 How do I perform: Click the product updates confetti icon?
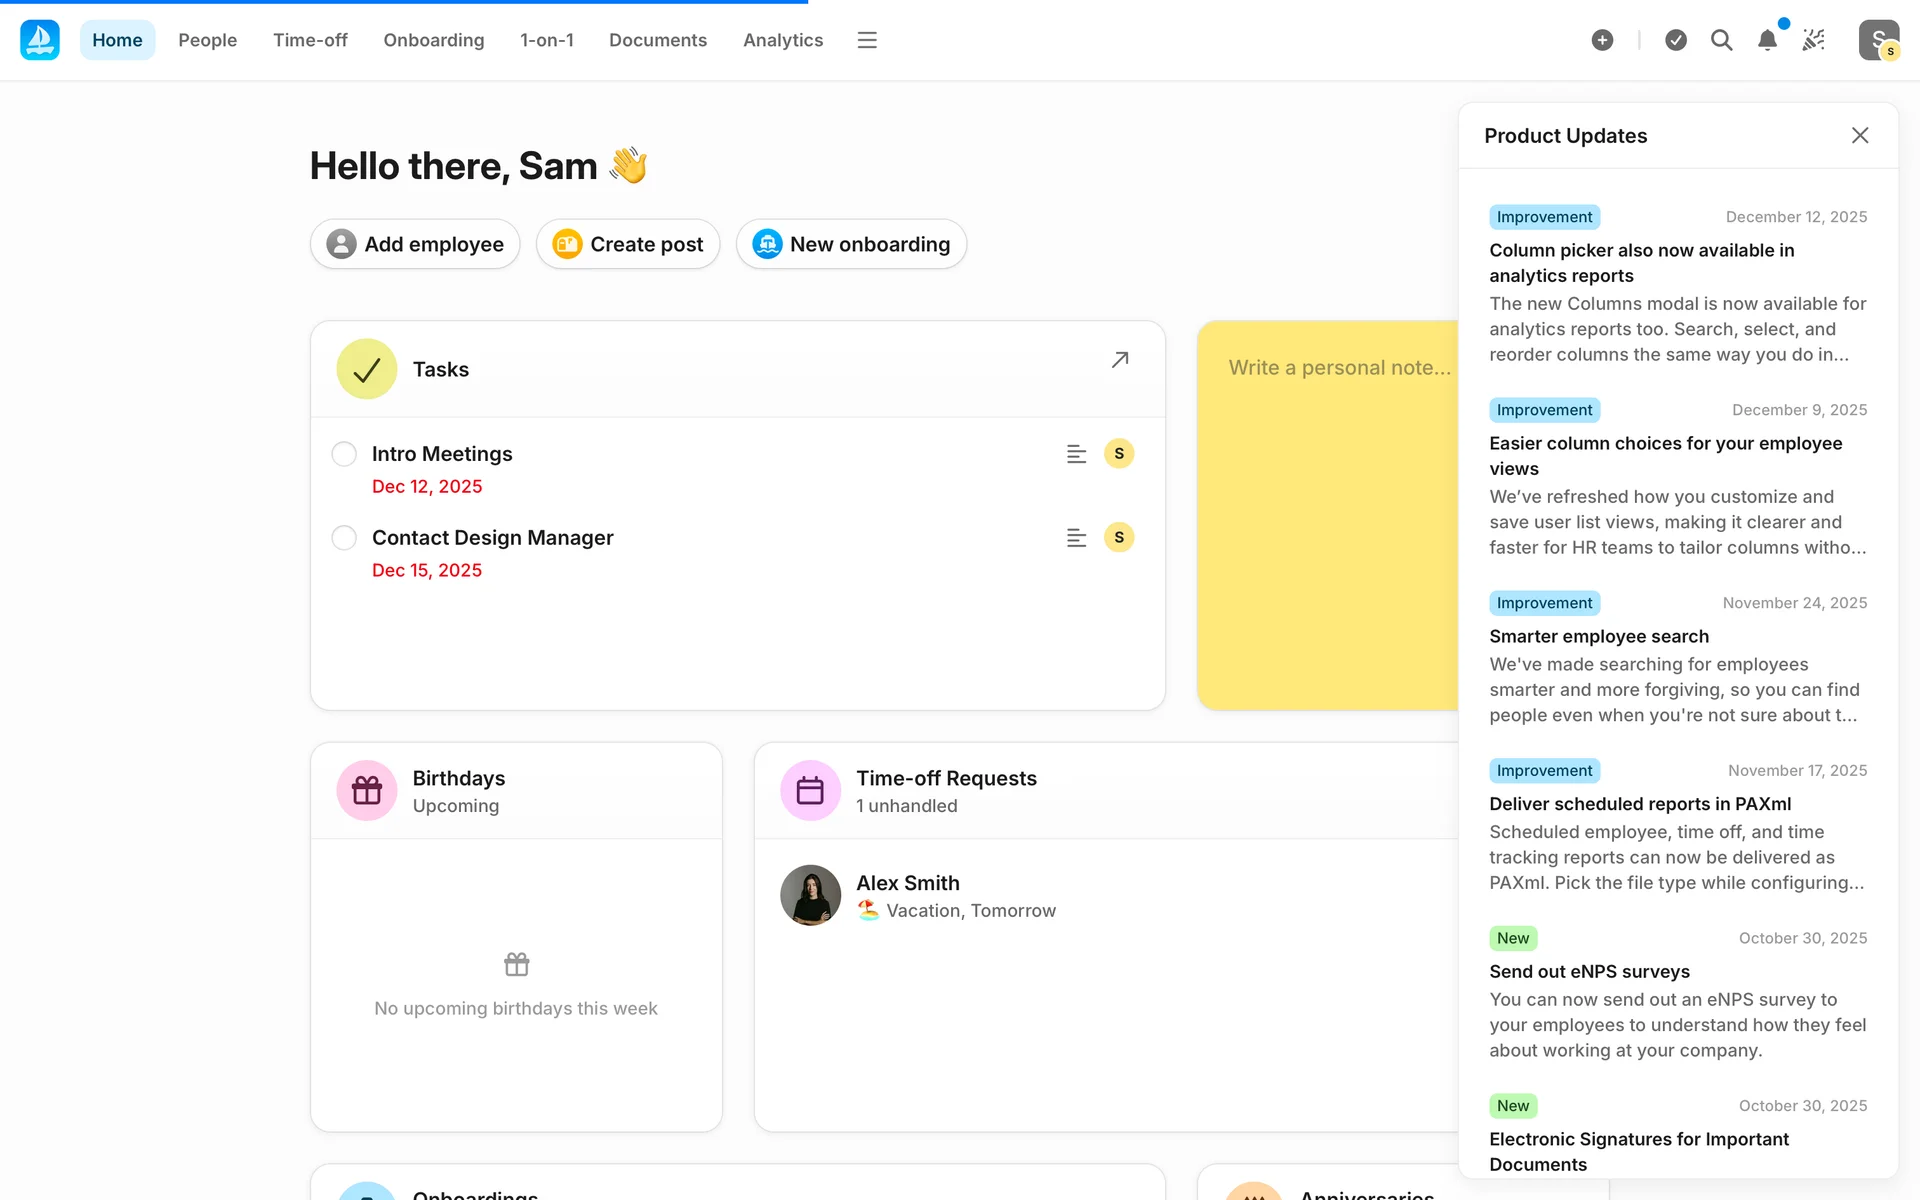1813,40
